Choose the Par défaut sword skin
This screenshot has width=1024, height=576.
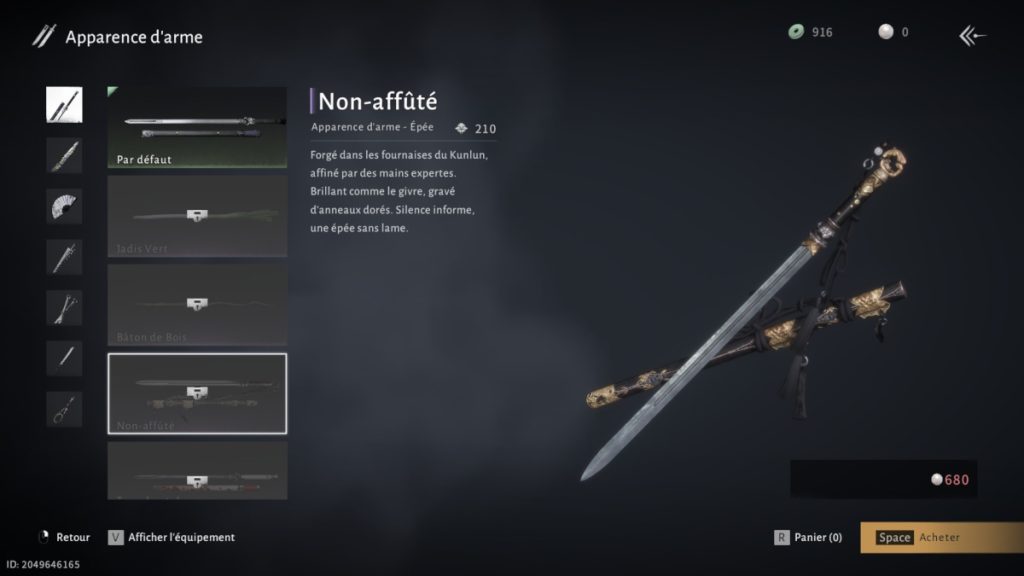[197, 127]
